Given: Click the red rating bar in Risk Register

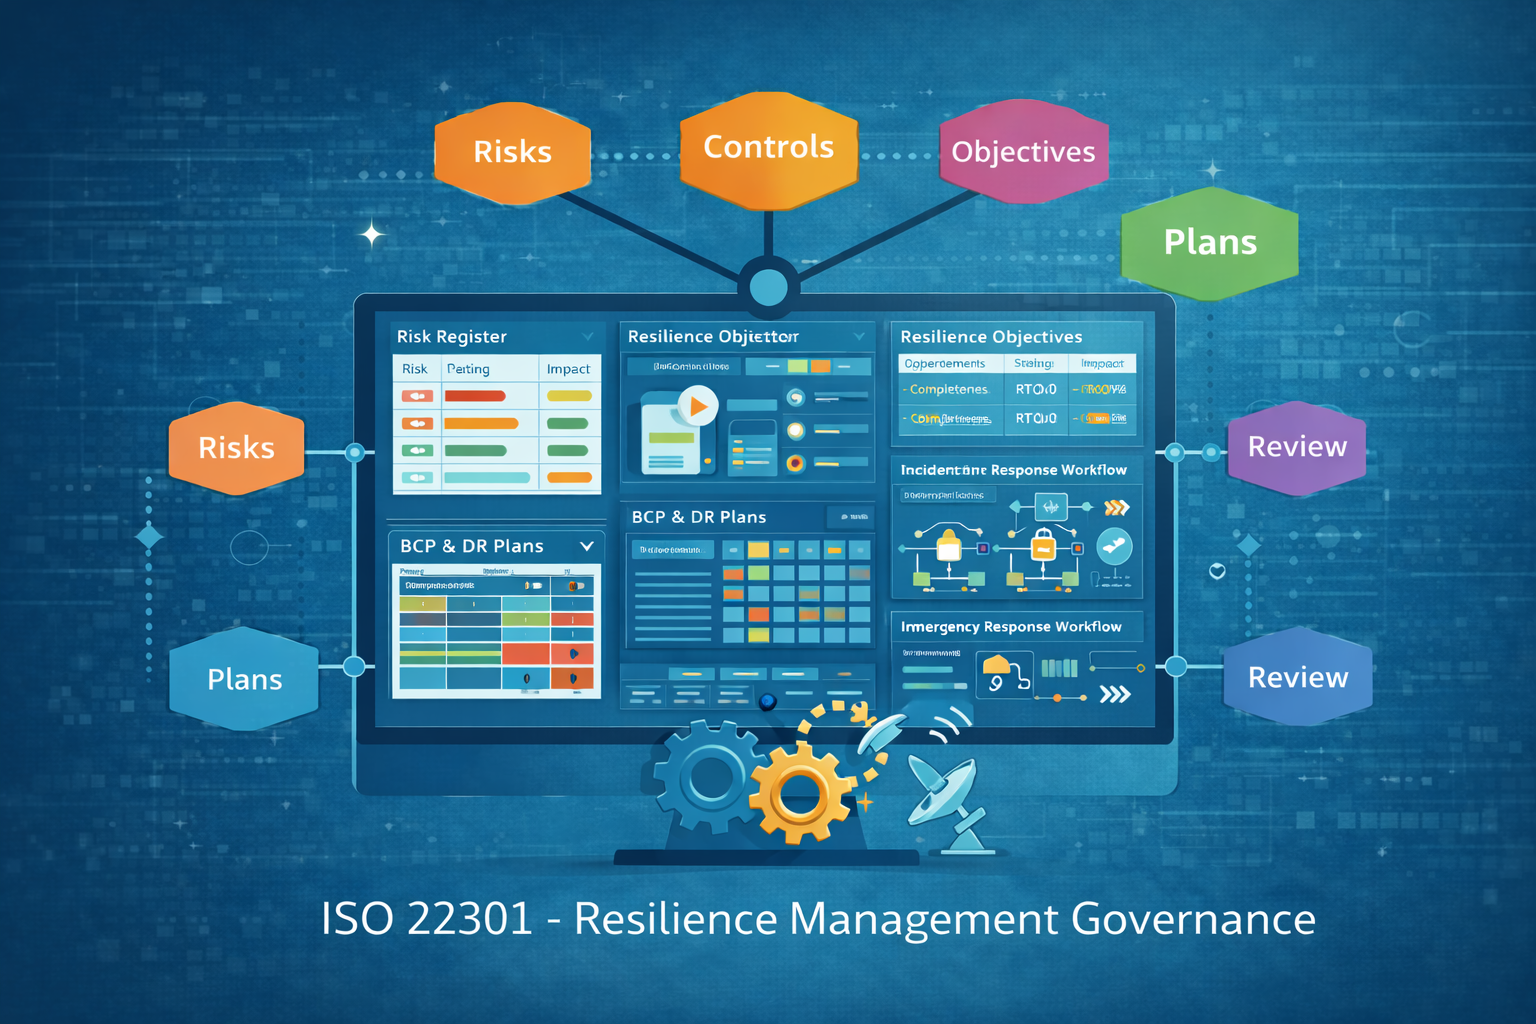Looking at the screenshot, I should pyautogui.click(x=475, y=396).
